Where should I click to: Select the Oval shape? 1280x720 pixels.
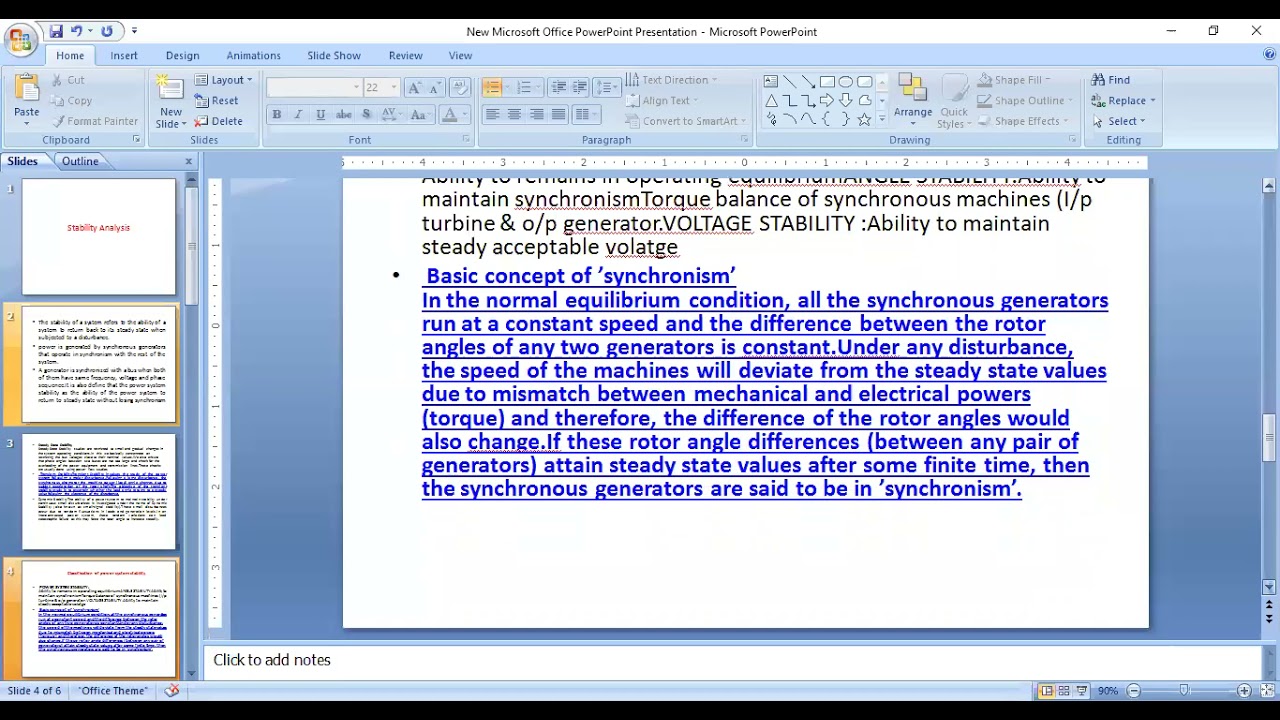click(x=846, y=81)
